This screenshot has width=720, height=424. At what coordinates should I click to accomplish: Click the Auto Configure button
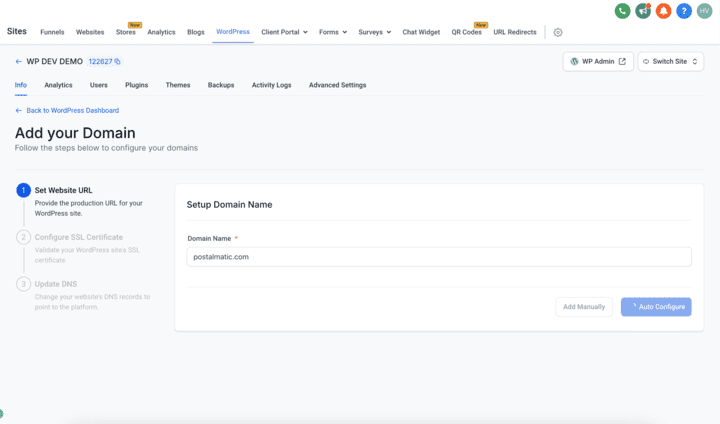tap(656, 307)
